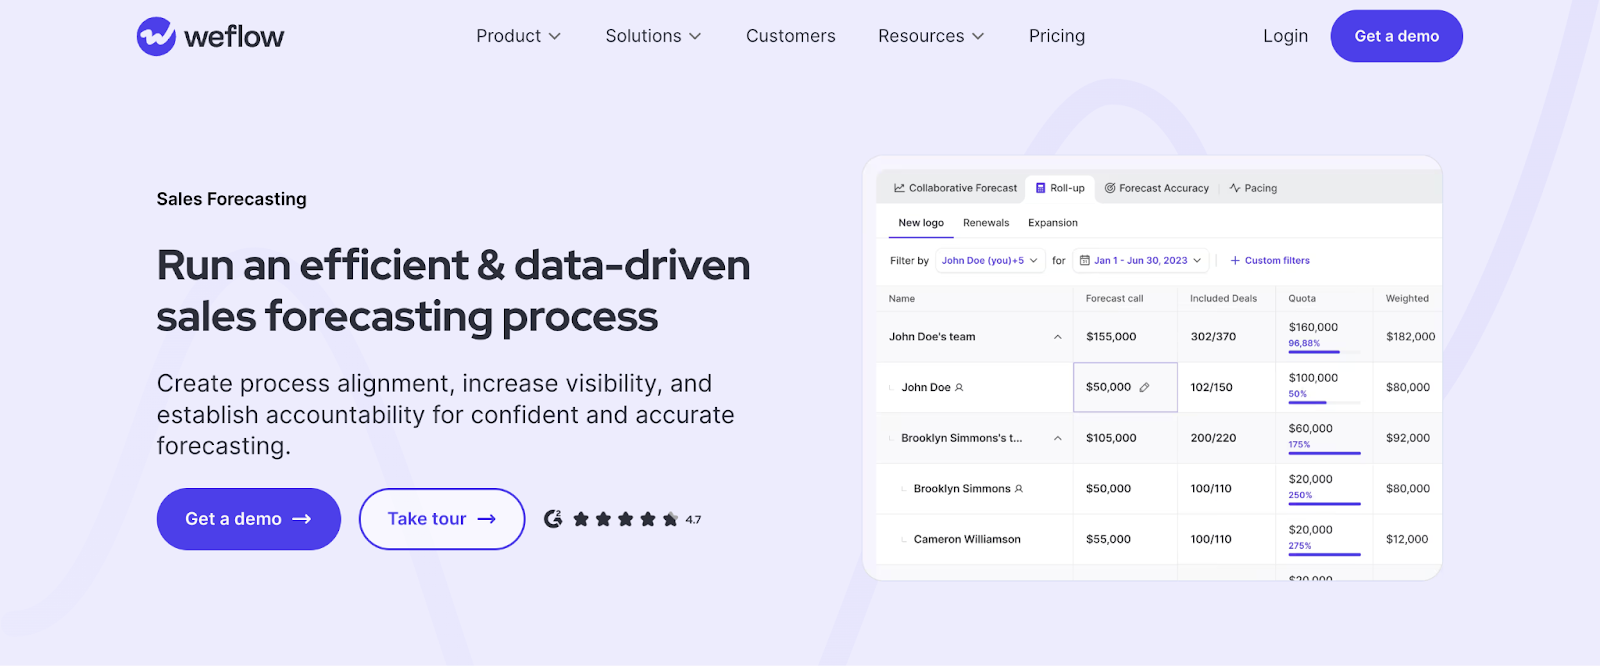
Task: Collapse the John Doe's team row
Action: [x=1057, y=337]
